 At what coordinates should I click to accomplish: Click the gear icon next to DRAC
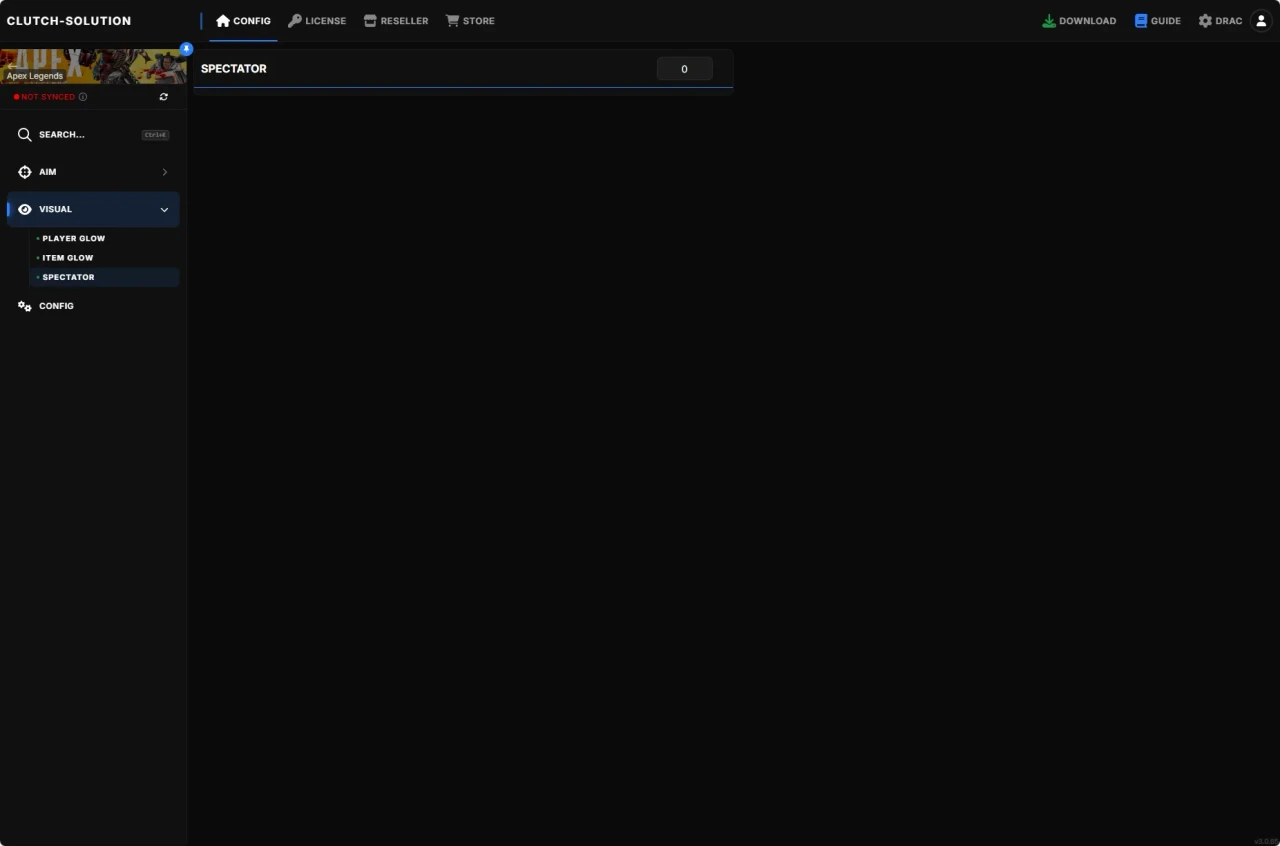pyautogui.click(x=1205, y=20)
